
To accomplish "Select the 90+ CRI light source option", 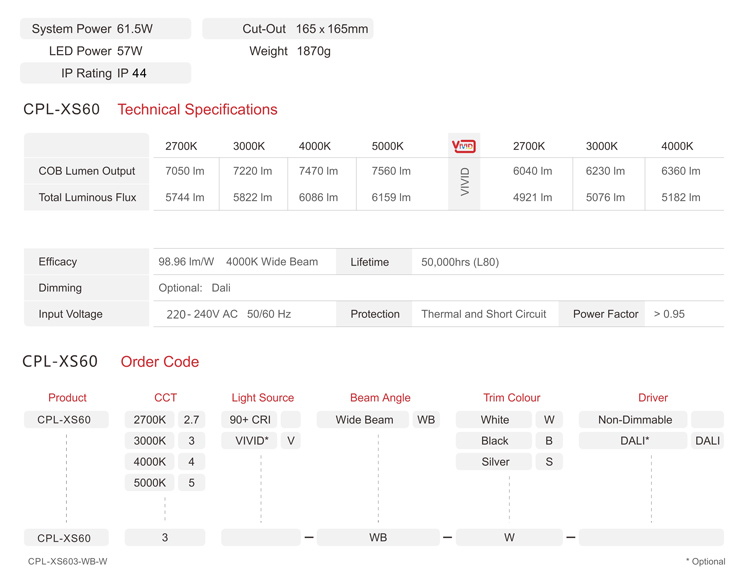I will (x=249, y=419).
